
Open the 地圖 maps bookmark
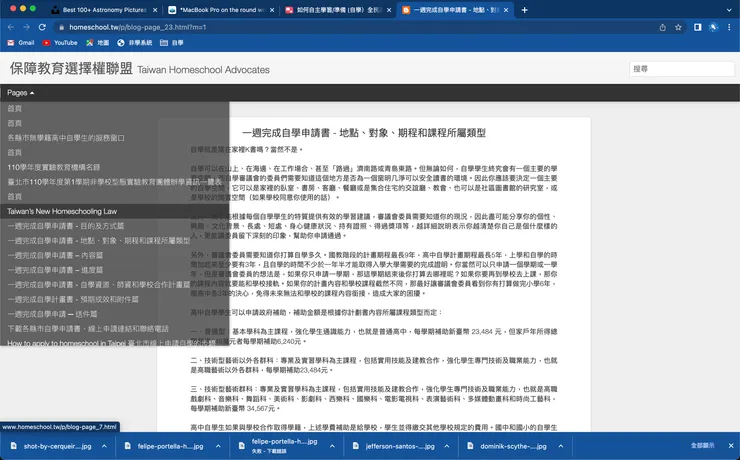coord(97,43)
